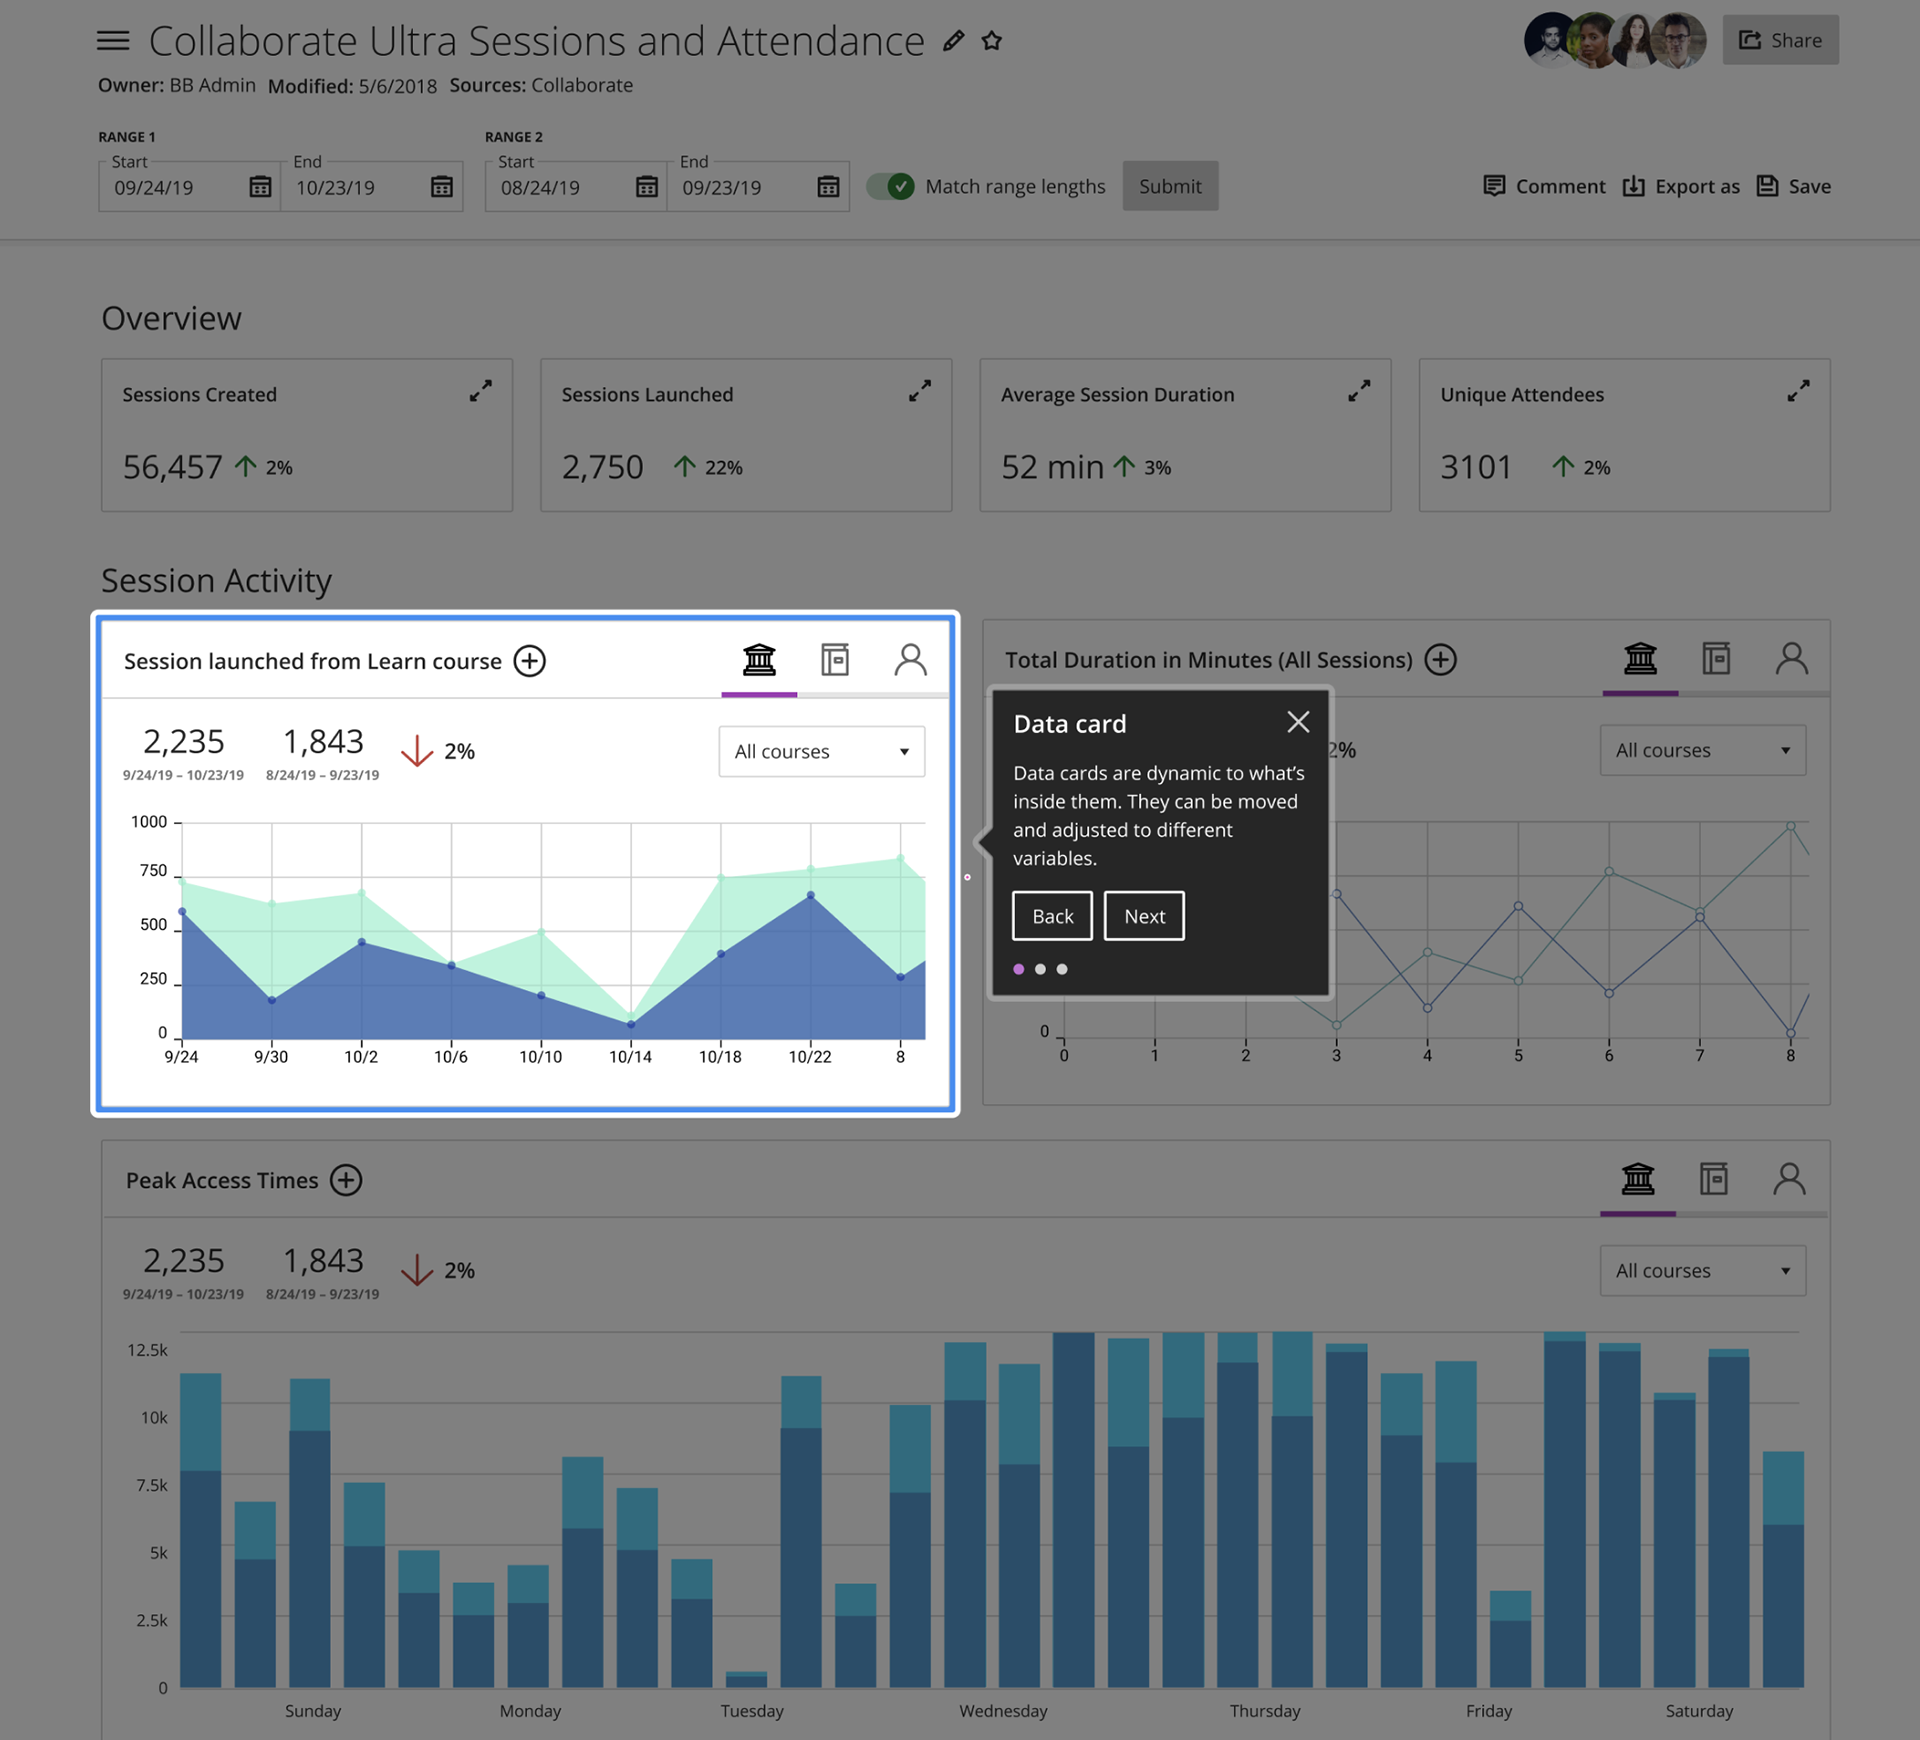Click the Save button

coord(1794,186)
